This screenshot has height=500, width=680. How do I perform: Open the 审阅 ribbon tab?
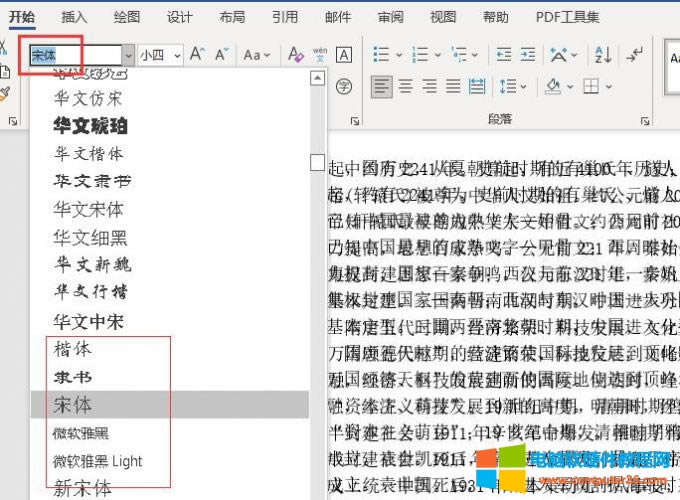tap(391, 17)
